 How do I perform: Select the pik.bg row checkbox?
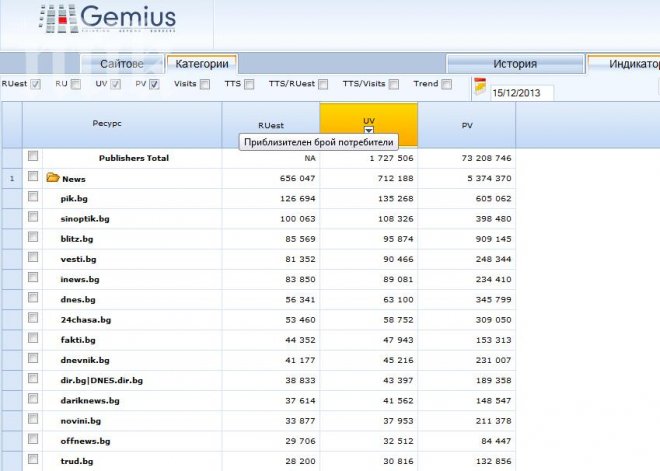tap(33, 199)
